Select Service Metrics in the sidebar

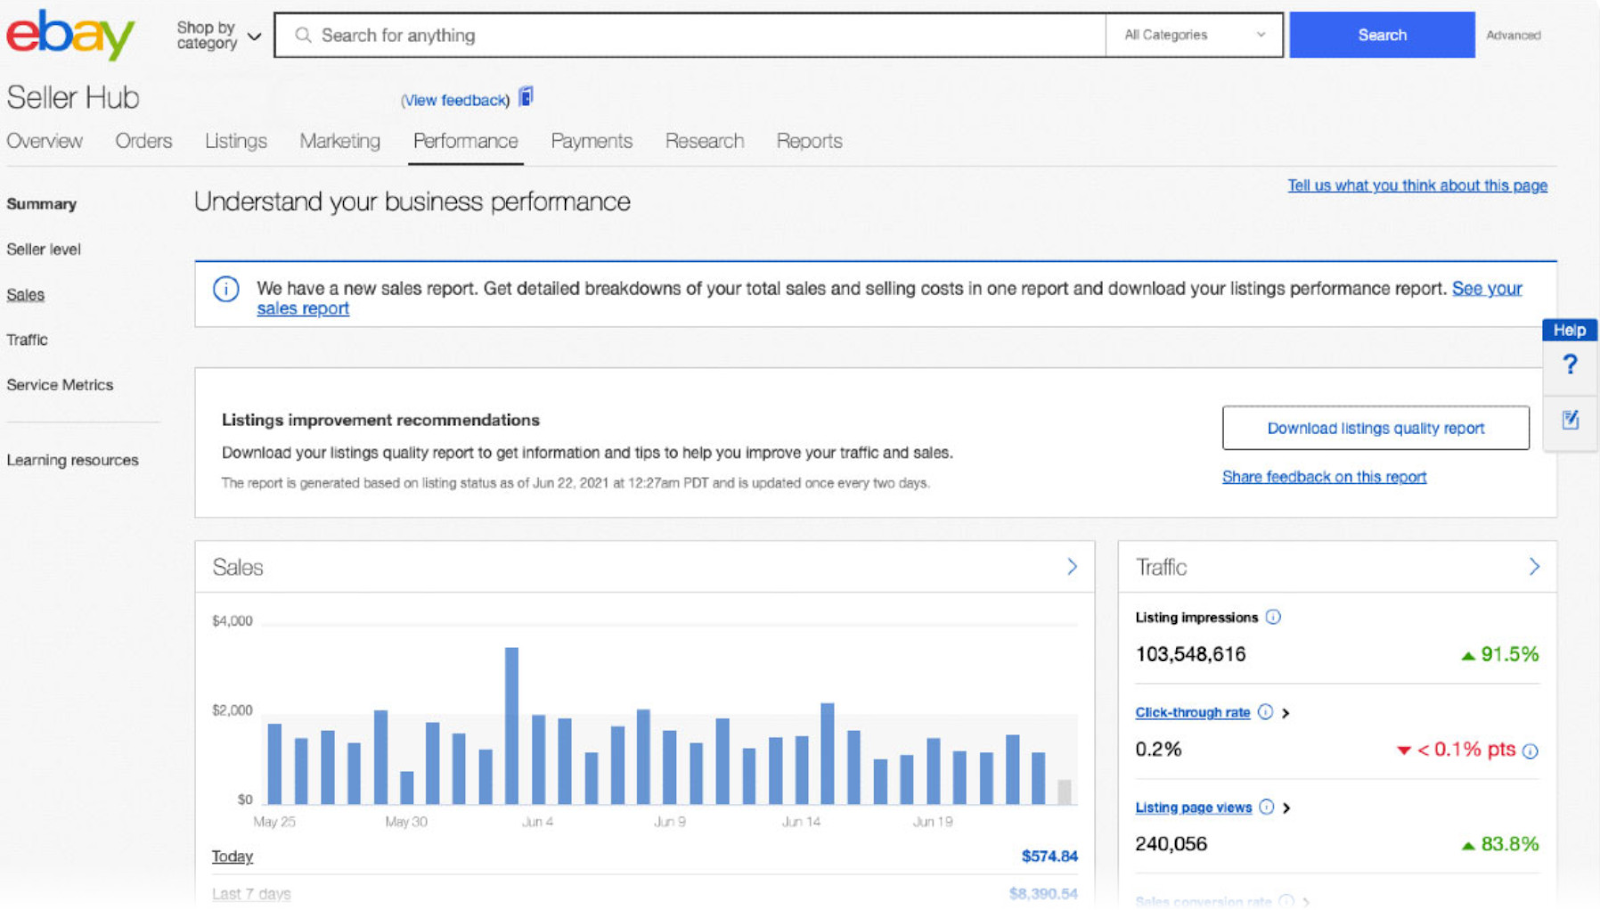[60, 384]
